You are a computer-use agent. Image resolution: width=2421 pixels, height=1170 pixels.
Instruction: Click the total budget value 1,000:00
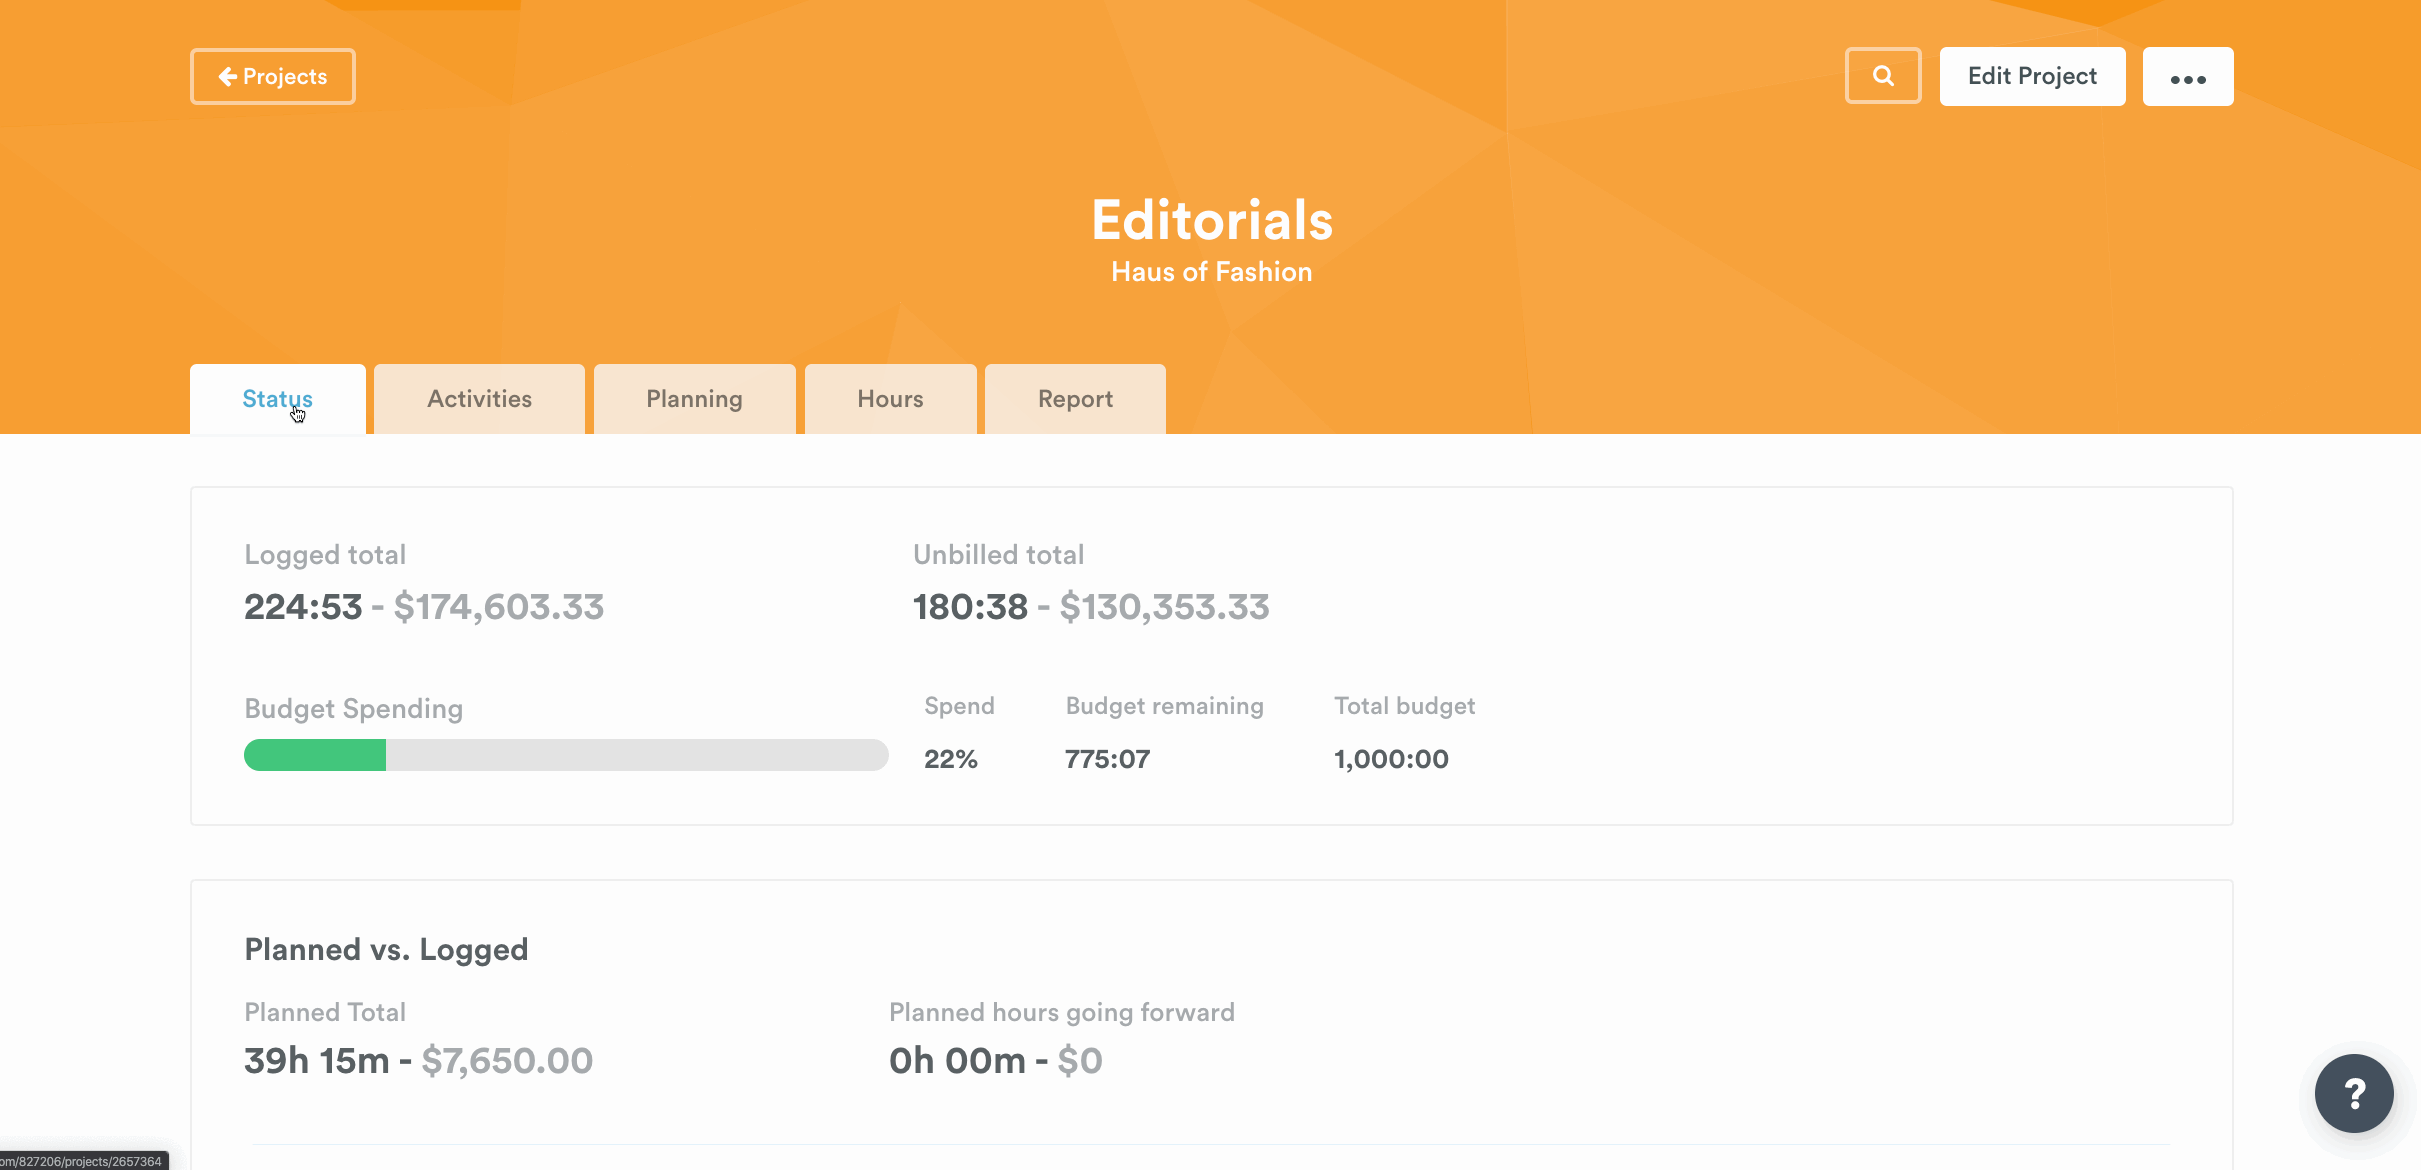(x=1390, y=759)
